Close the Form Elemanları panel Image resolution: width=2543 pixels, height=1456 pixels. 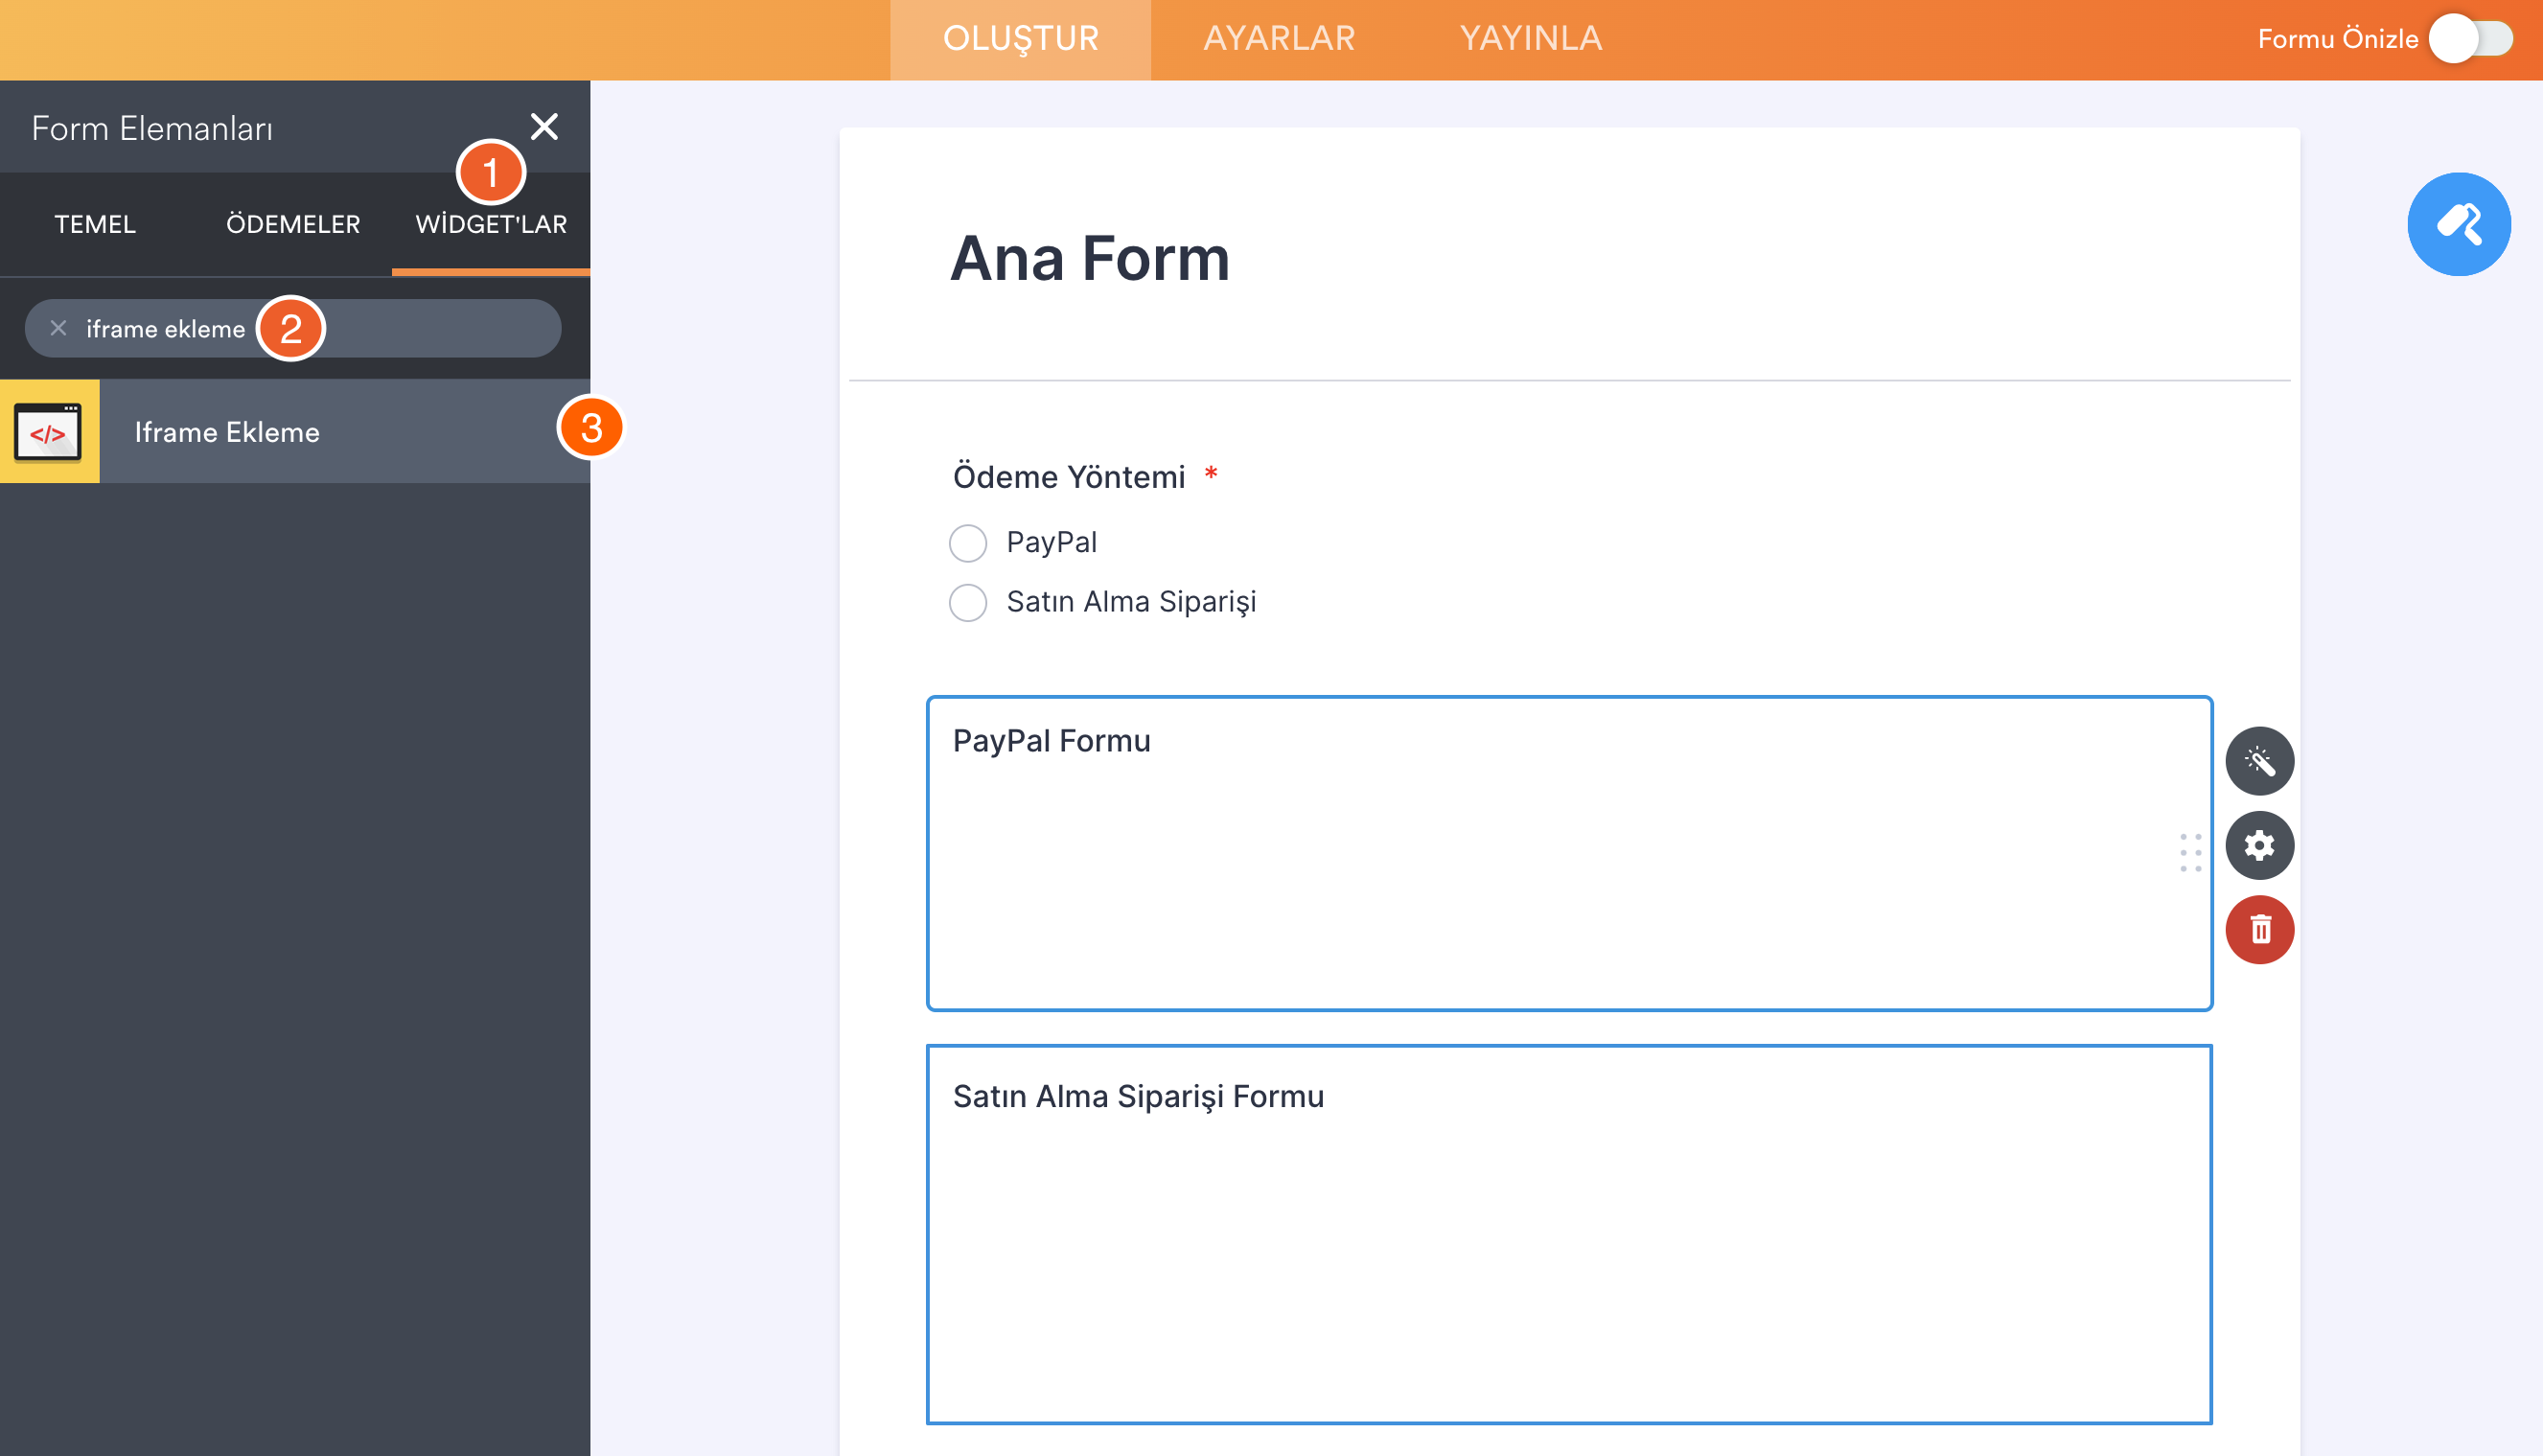[544, 127]
